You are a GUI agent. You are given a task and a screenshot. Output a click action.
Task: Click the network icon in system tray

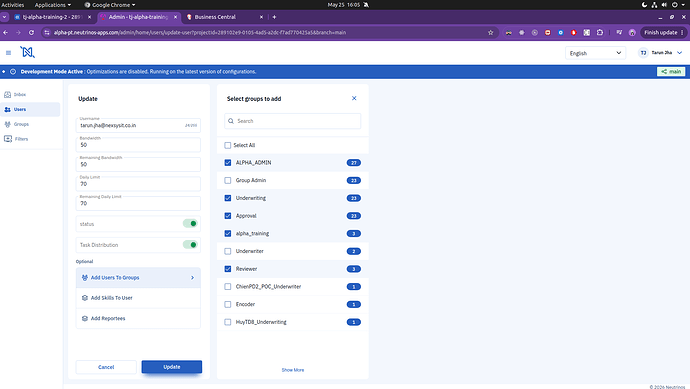654,5
